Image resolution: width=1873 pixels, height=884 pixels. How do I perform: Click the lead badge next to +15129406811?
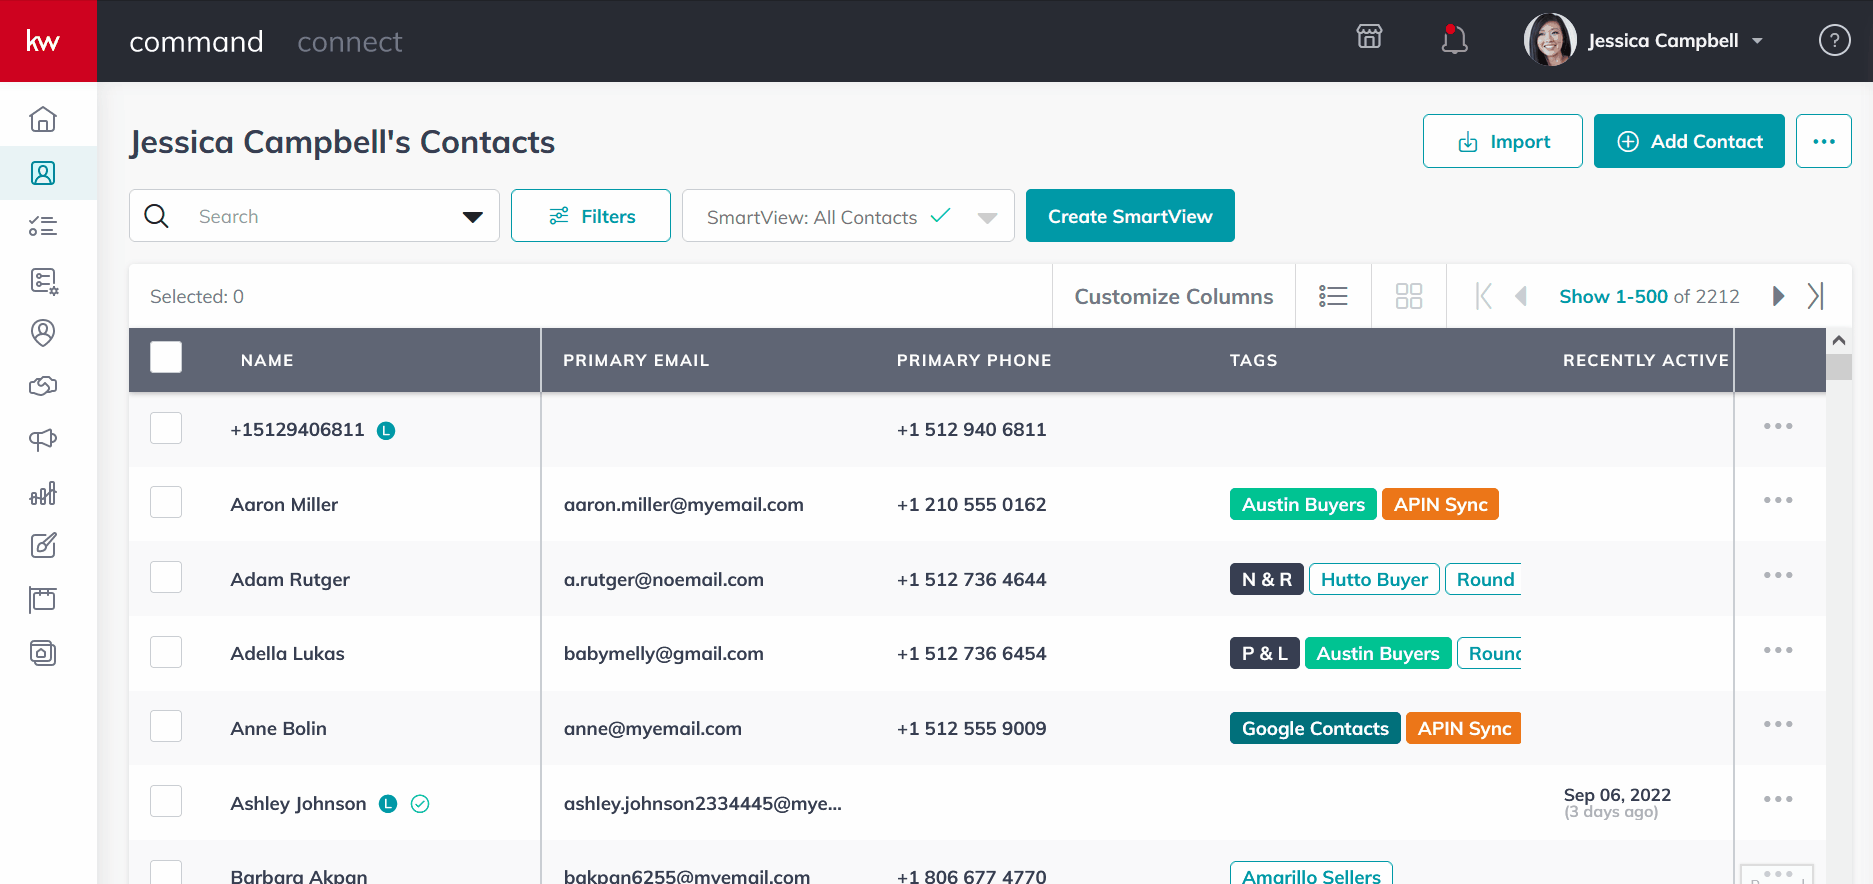point(386,430)
